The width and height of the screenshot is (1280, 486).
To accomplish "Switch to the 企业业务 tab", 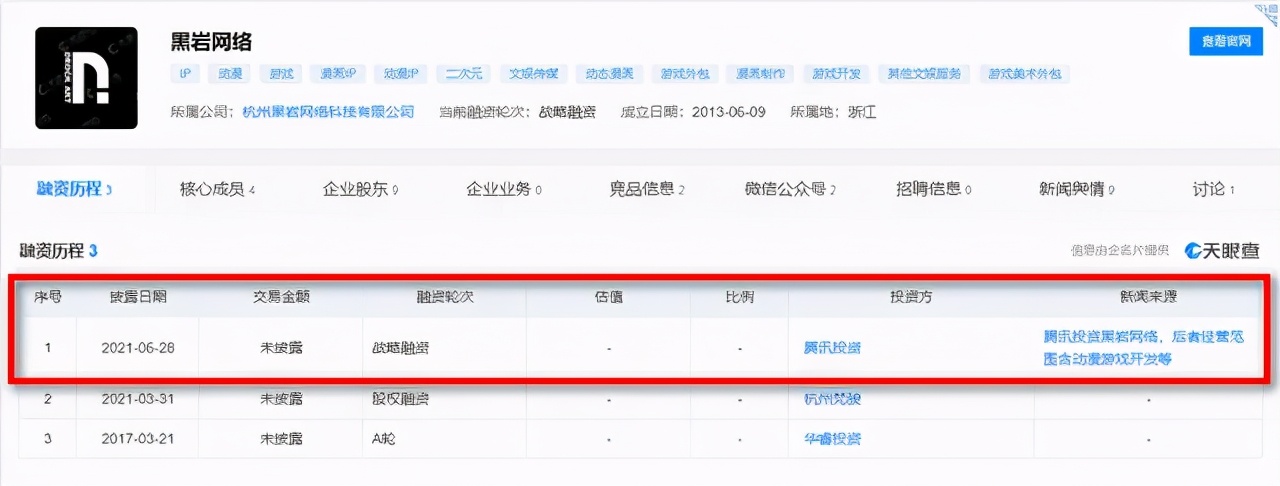I will pyautogui.click(x=504, y=189).
